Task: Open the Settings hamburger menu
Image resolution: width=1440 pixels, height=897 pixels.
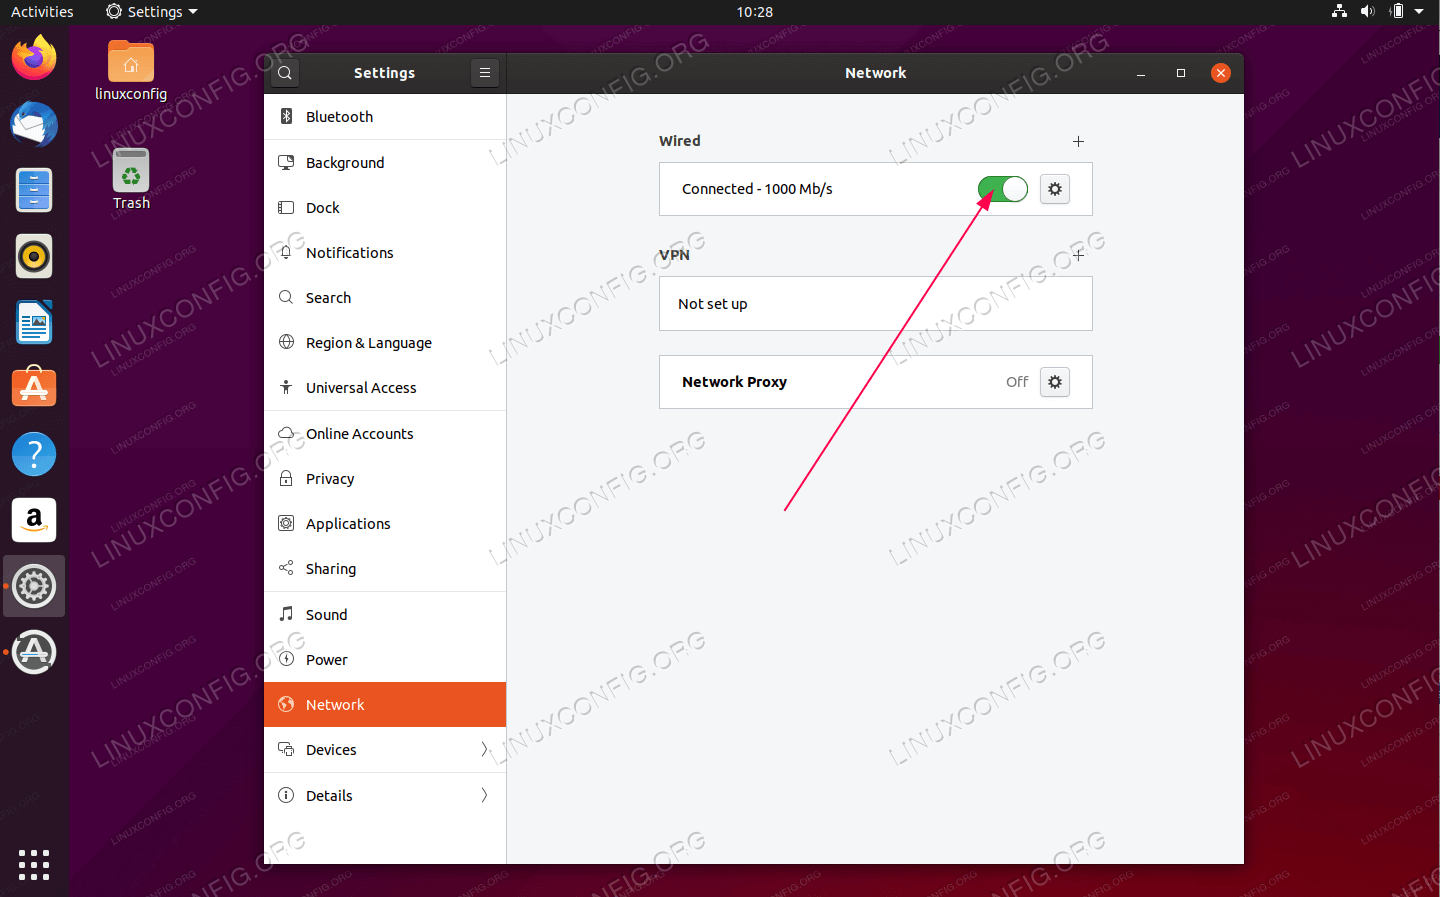Action: coord(484,73)
